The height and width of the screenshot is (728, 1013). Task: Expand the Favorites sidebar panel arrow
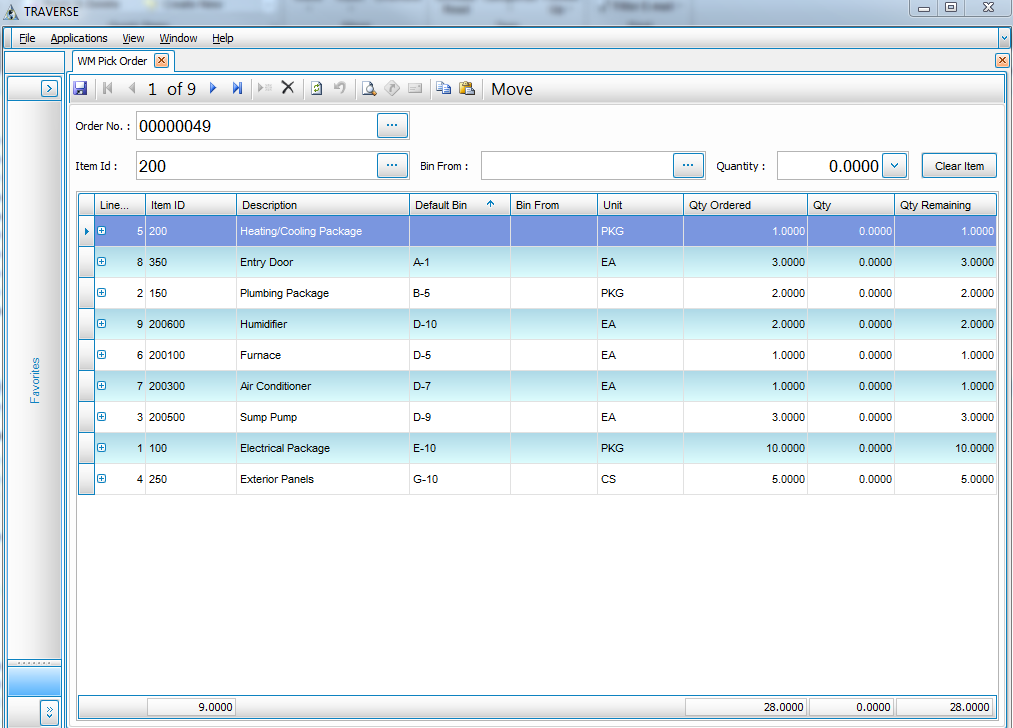click(x=49, y=88)
